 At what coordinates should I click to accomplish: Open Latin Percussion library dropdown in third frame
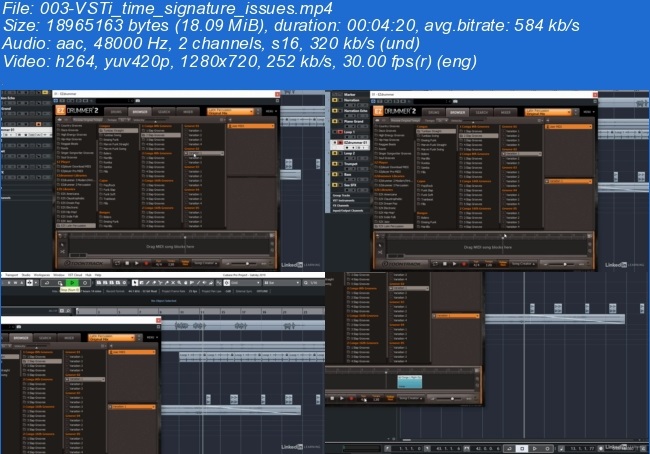pyautogui.click(x=113, y=337)
